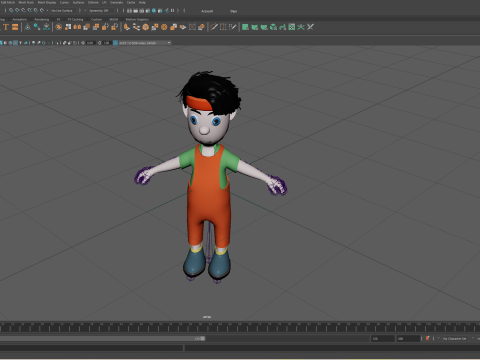
Task: Toggle the view color management icon beside ACES dropdown
Action: pos(115,43)
